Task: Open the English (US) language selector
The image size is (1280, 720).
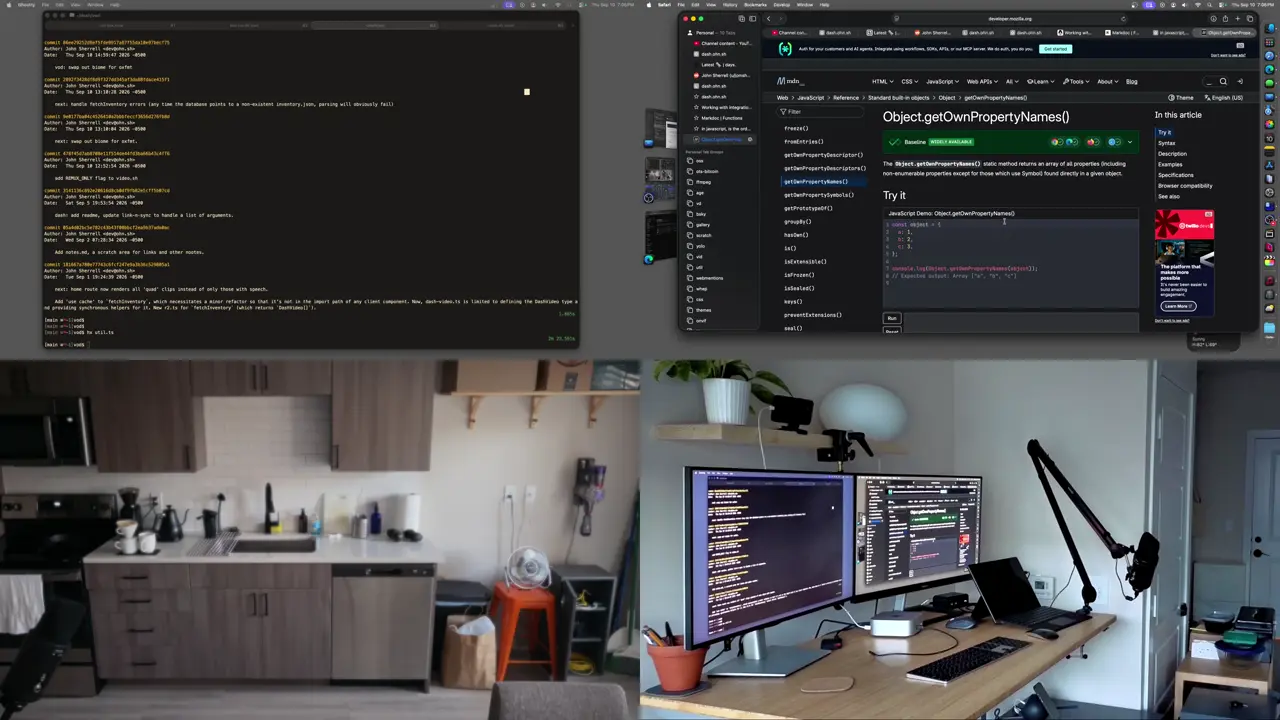Action: 1223,98
